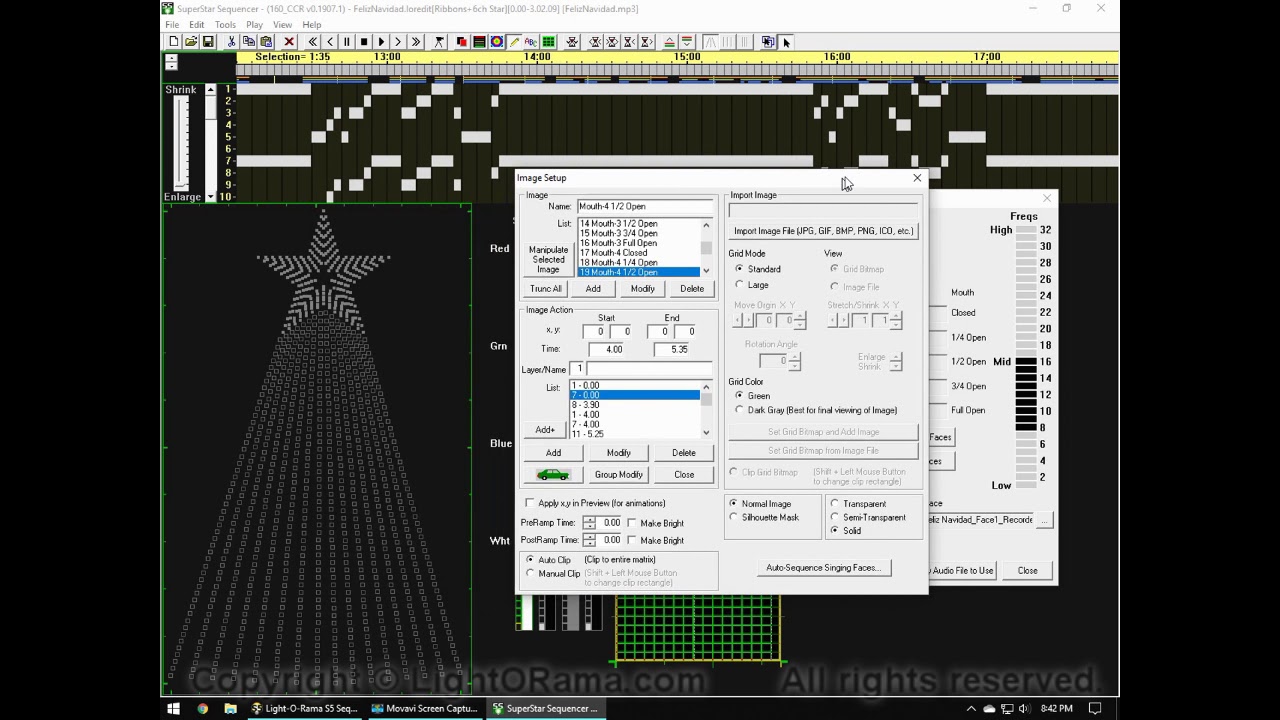Click Auto-Sequence Singing Faces button

(823, 568)
